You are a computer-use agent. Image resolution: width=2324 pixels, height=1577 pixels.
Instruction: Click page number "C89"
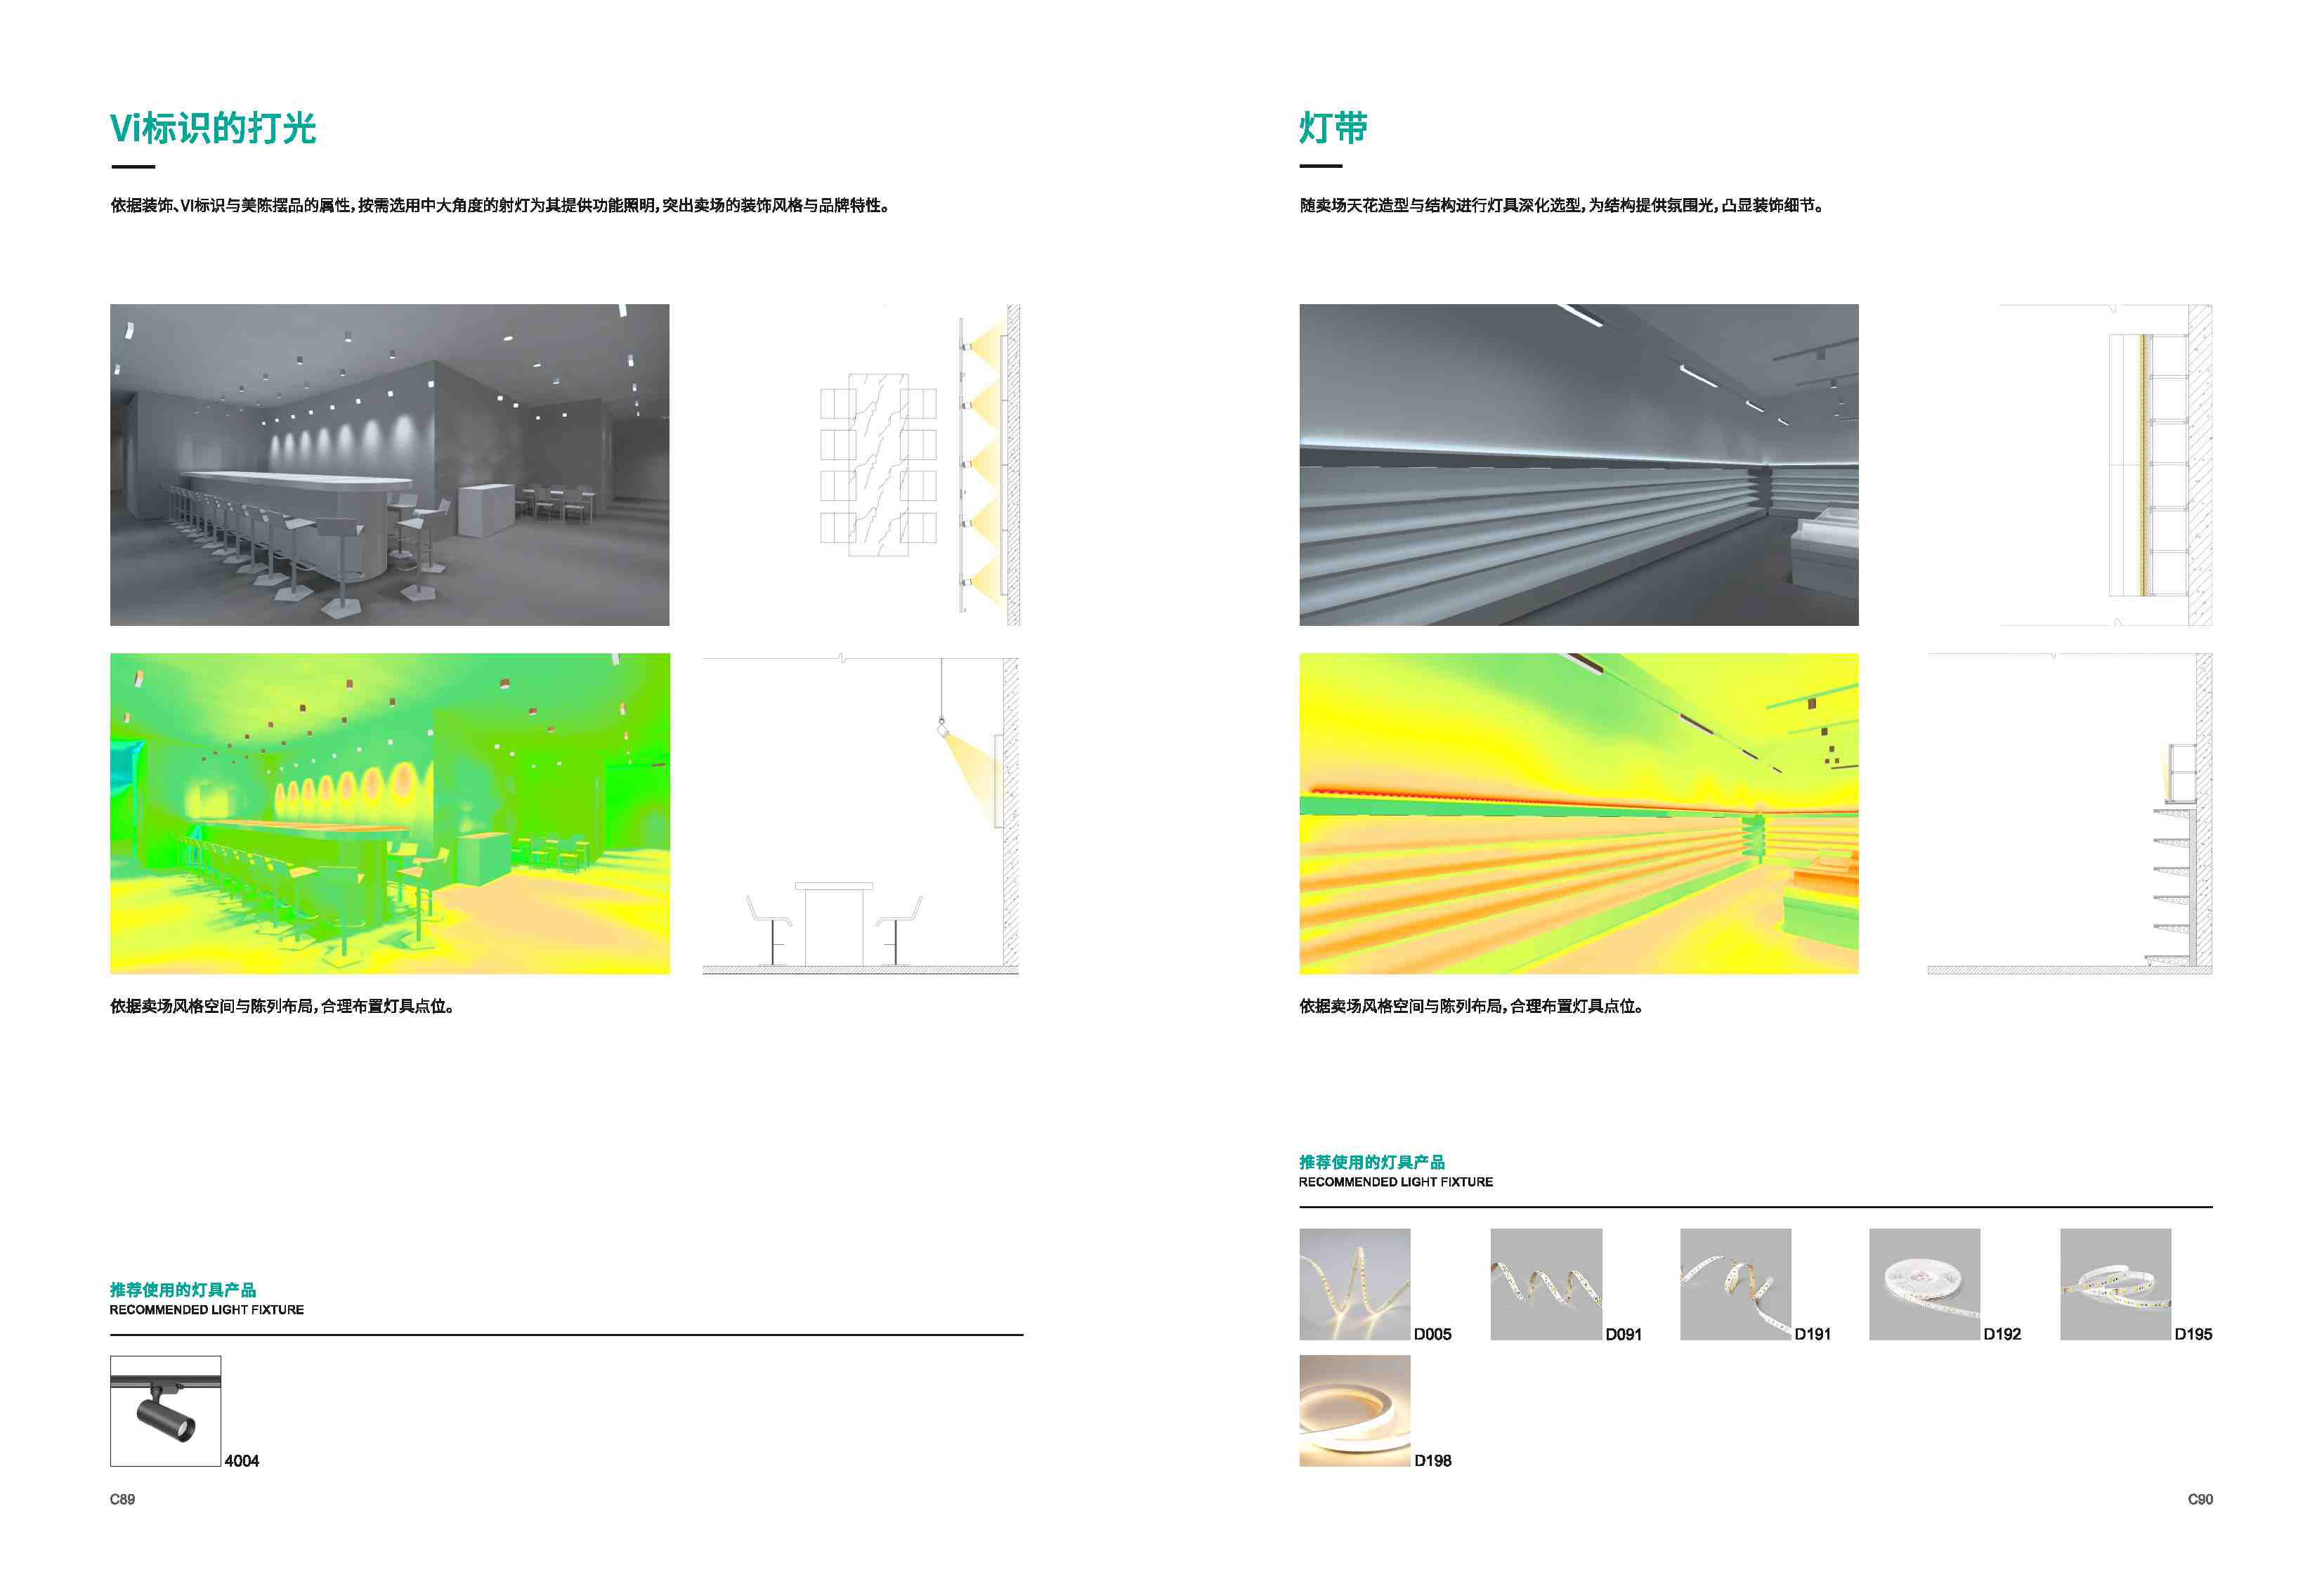[x=122, y=1499]
